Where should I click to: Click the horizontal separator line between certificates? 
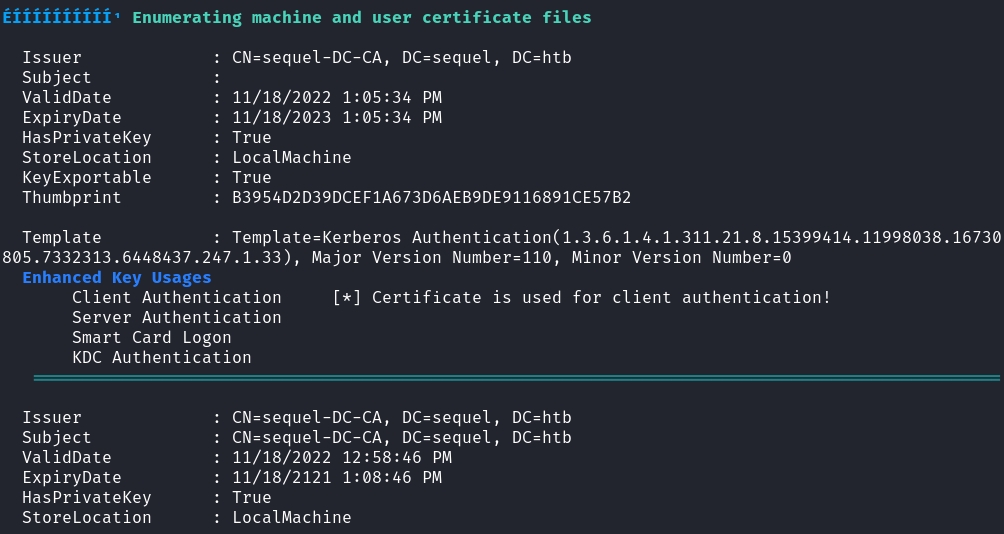[516, 378]
